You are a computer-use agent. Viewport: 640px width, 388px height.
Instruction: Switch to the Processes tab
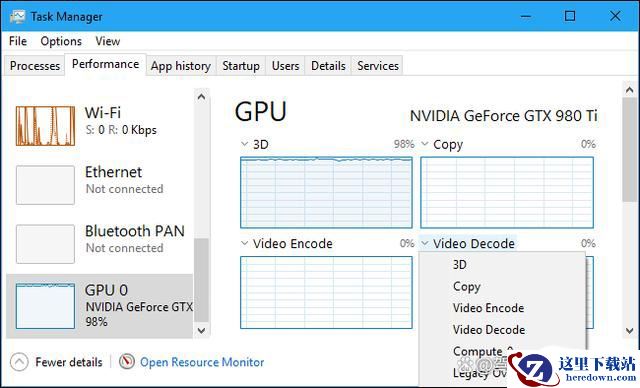tap(35, 66)
